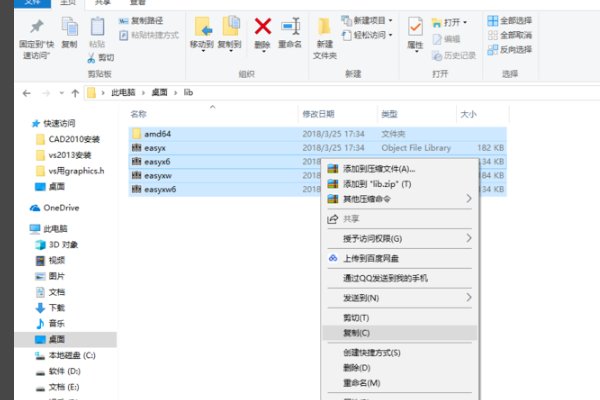Open 快速访问 in the sidebar
600x400 pixels.
tap(59, 123)
